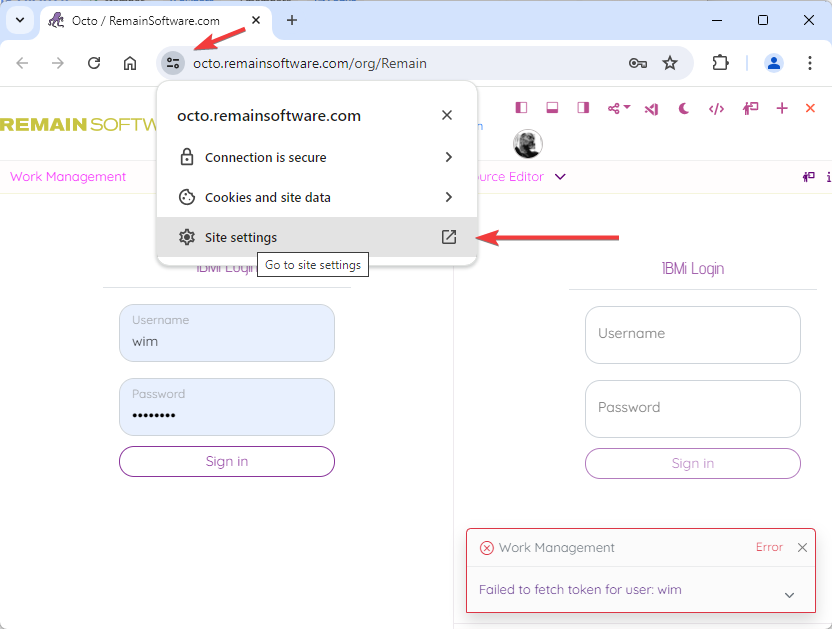Click the user avatar photo
Viewport: 832px width, 629px height.
pos(527,143)
